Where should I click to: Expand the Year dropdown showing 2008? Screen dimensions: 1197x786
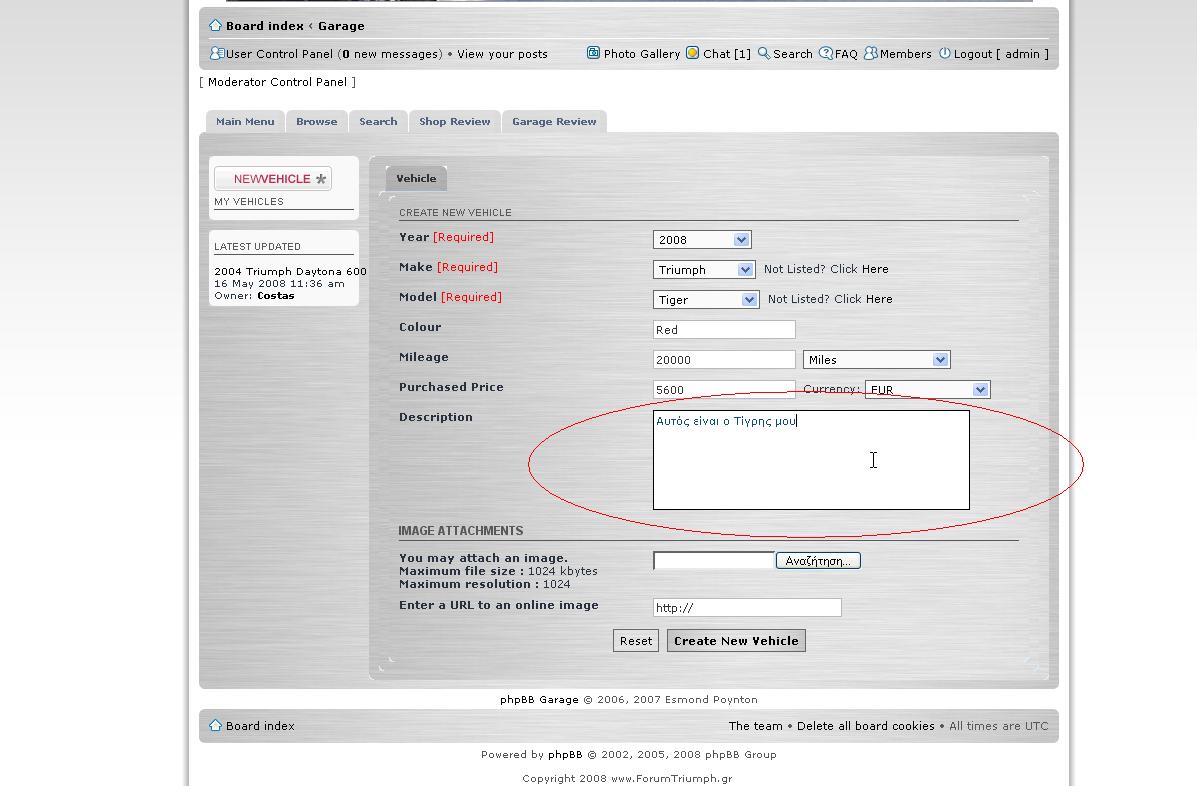pos(741,240)
